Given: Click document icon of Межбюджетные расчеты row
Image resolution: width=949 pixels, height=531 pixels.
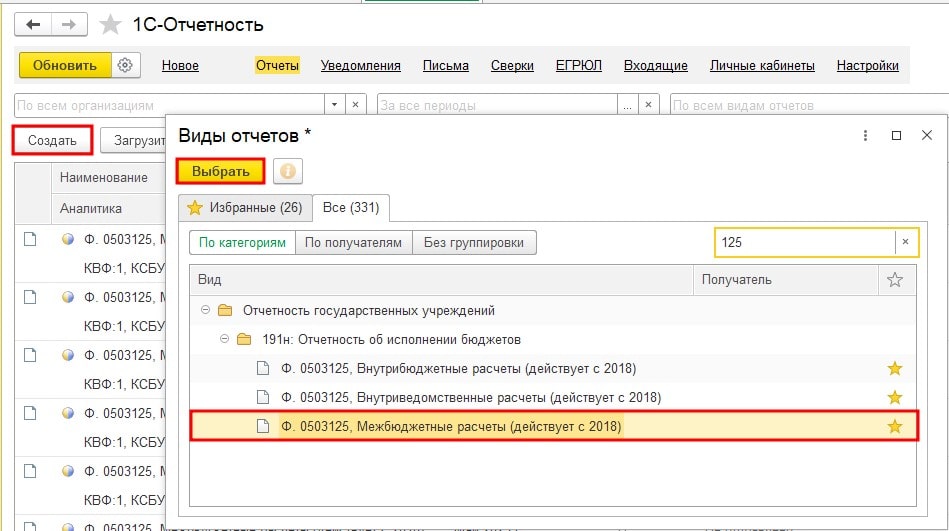Looking at the screenshot, I should point(263,427).
